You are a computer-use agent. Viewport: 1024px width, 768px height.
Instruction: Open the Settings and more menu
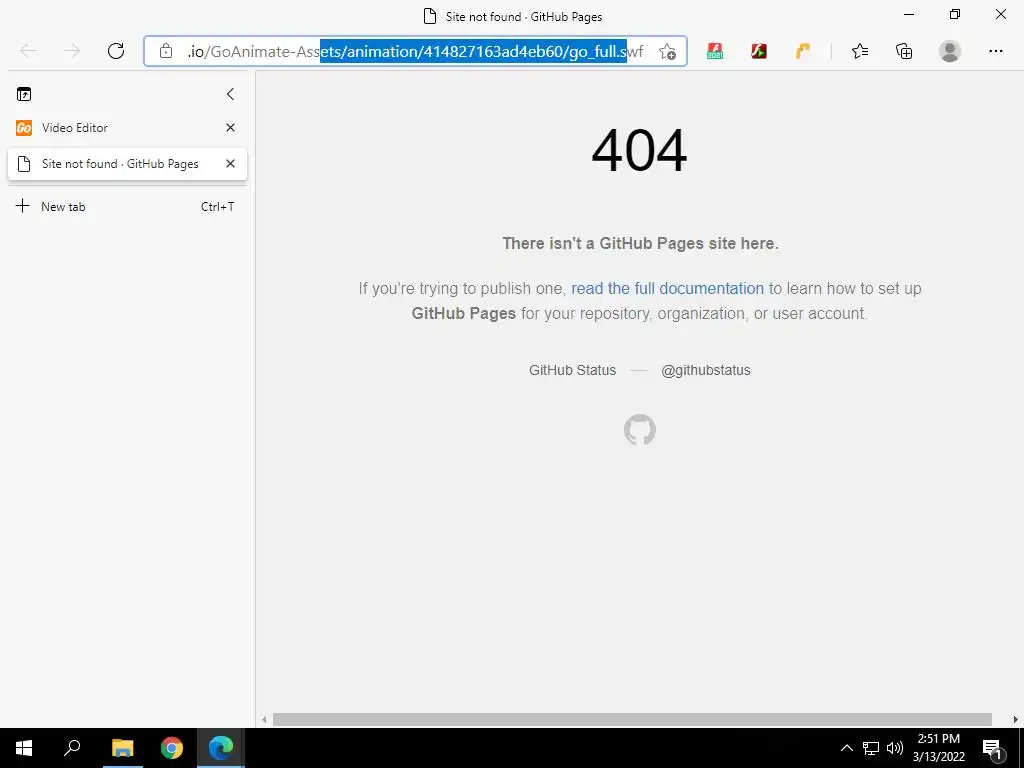995,51
